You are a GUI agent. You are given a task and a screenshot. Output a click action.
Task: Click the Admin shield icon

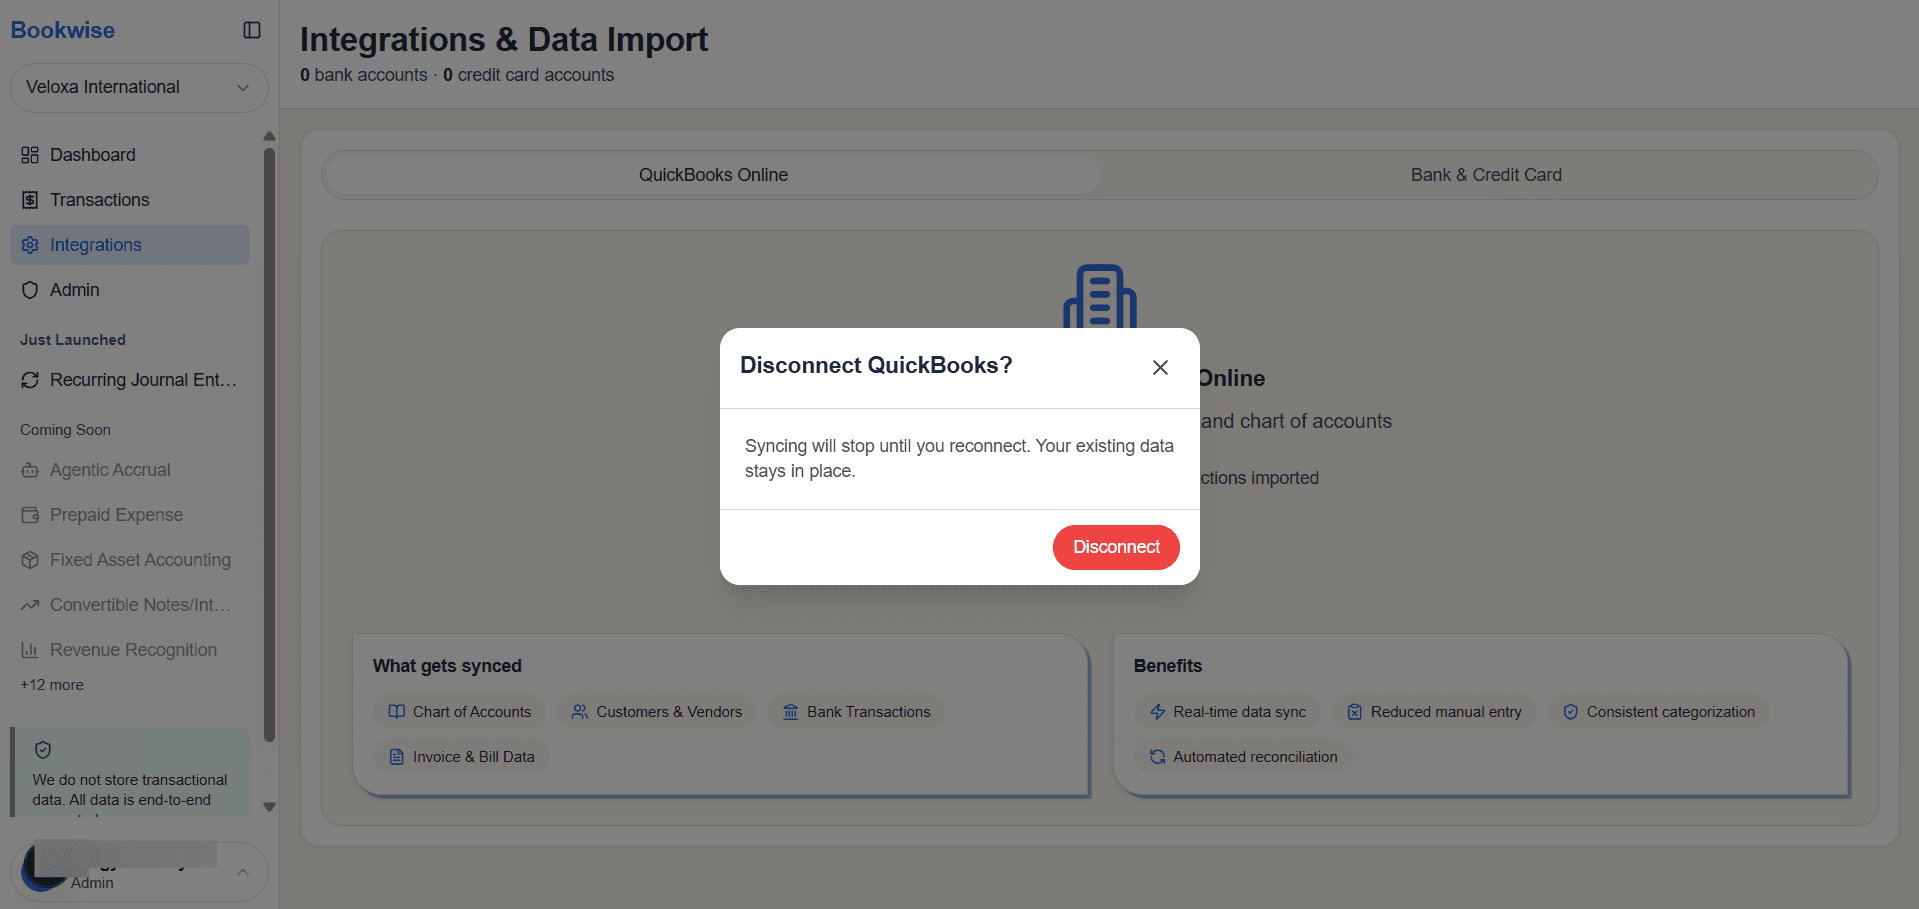[30, 290]
